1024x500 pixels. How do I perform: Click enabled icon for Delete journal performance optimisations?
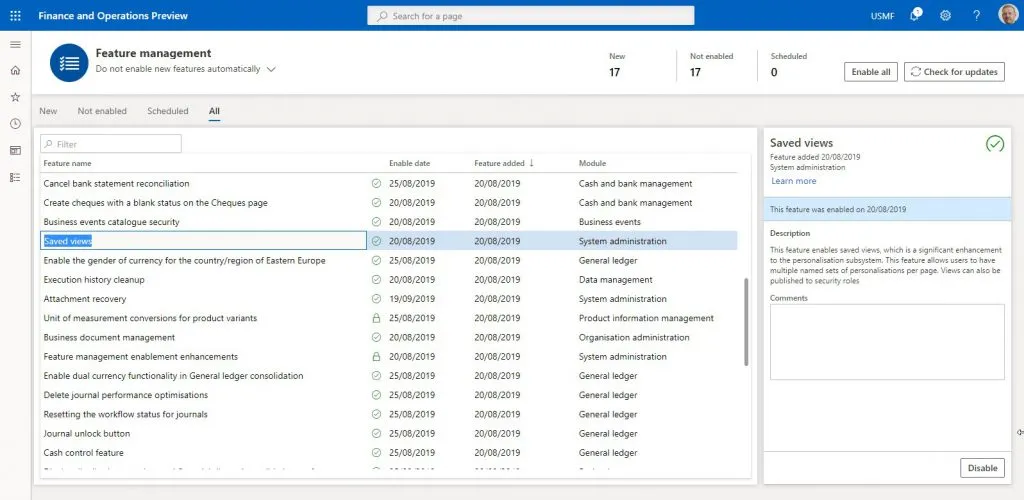point(376,395)
